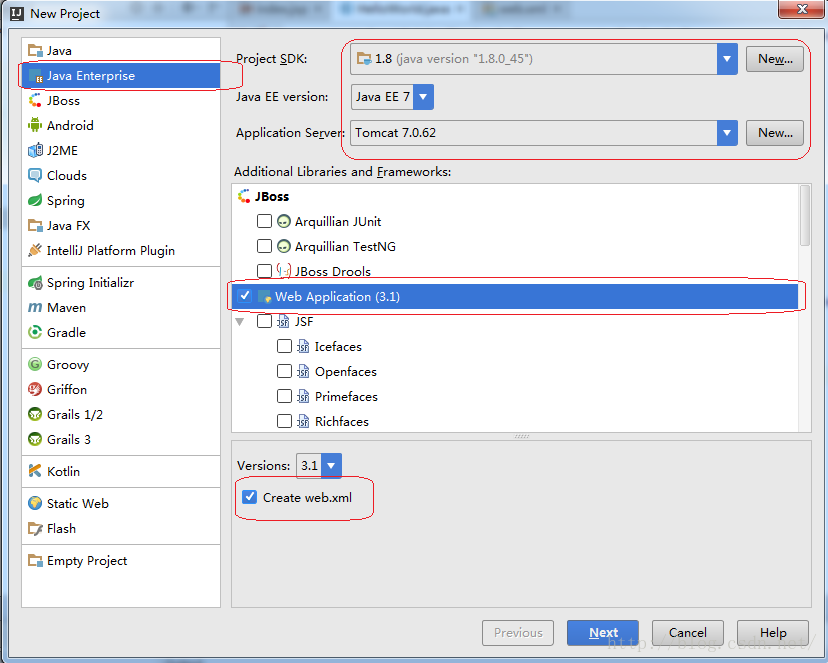Tick the JBoss Drools checkbox
The image size is (828, 663).
(264, 271)
